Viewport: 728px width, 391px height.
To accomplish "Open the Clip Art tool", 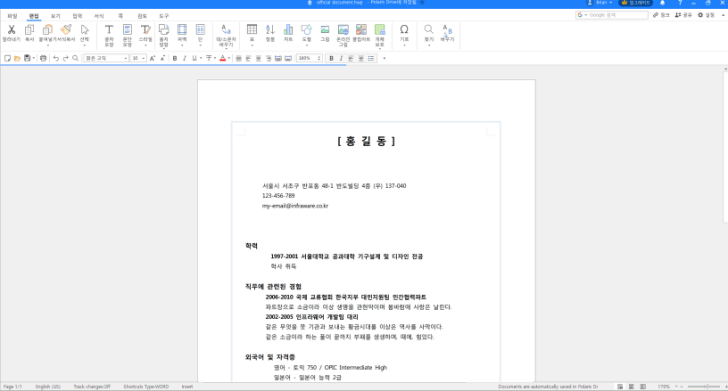I will (x=361, y=33).
